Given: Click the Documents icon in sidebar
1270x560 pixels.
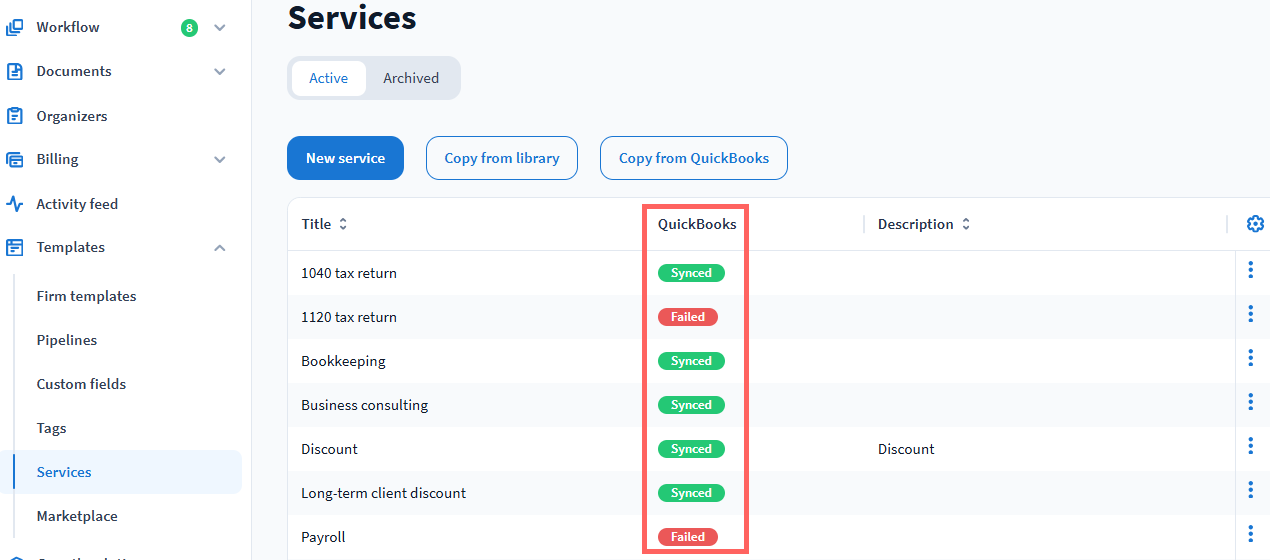Looking at the screenshot, I should tap(14, 71).
